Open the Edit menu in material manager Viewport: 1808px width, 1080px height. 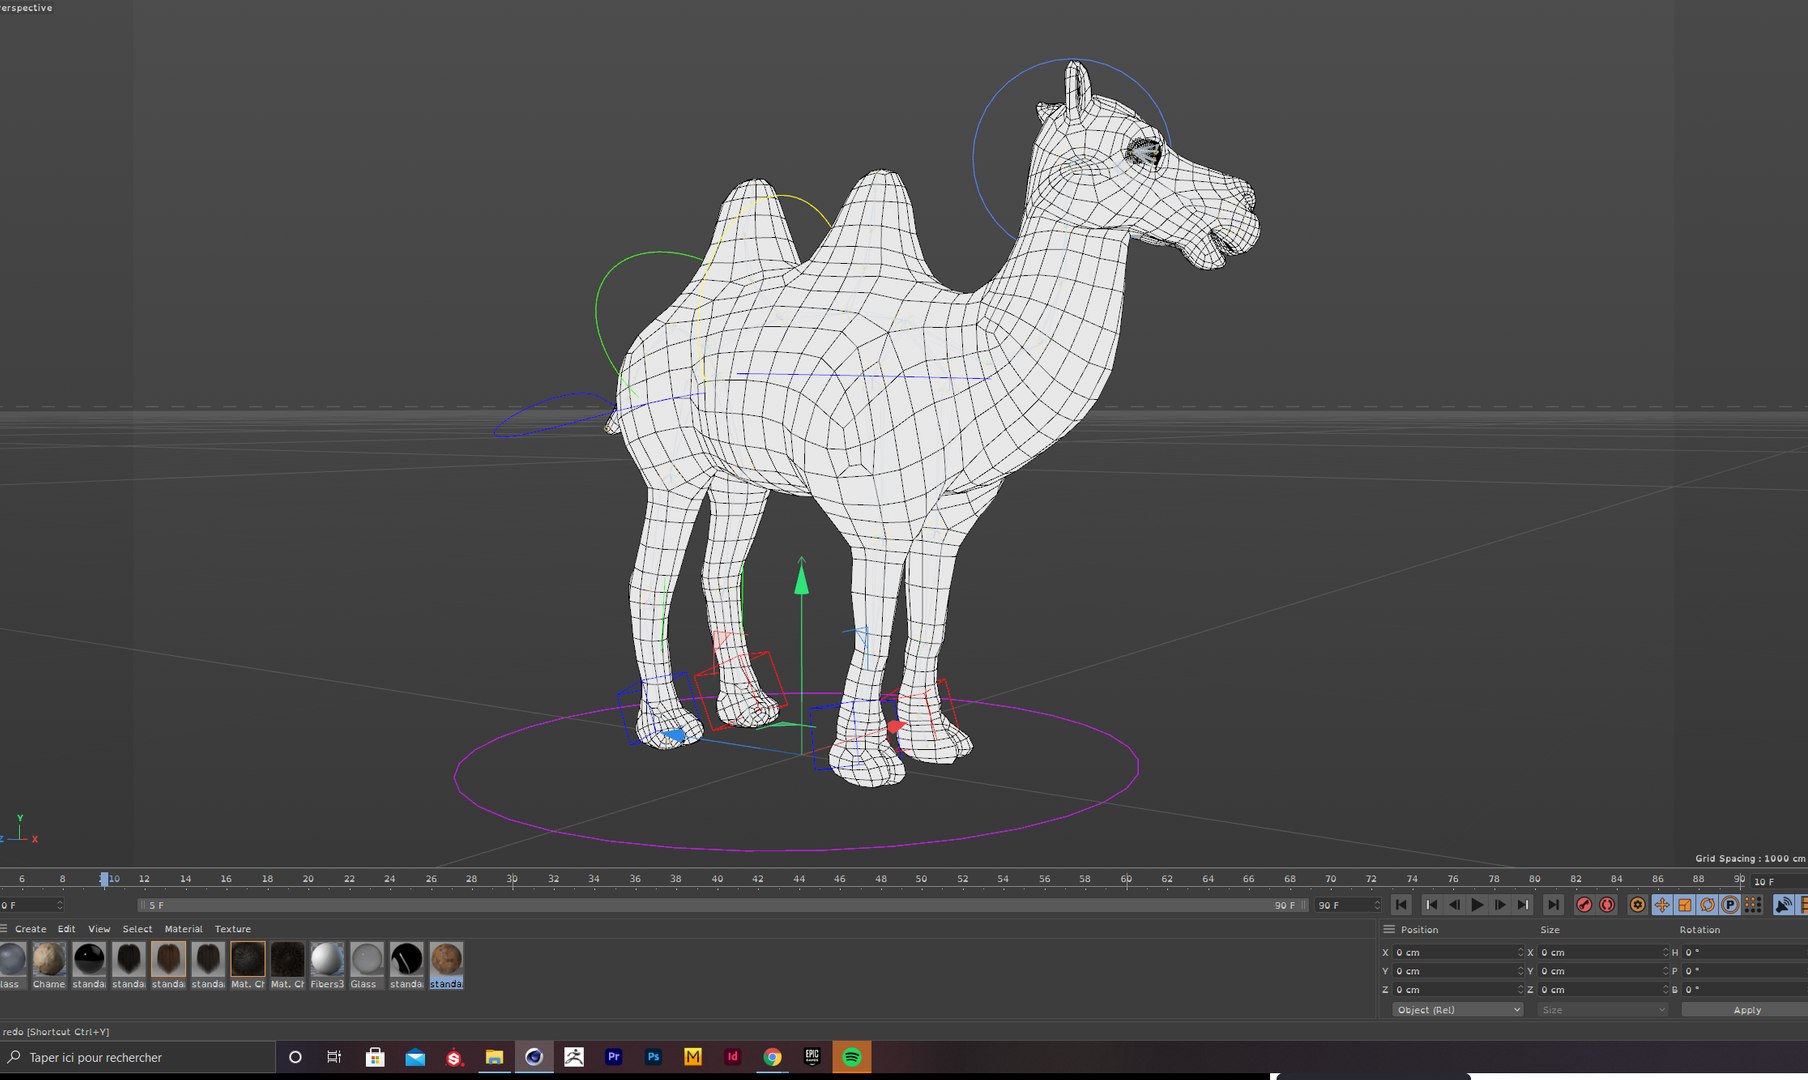coord(66,929)
